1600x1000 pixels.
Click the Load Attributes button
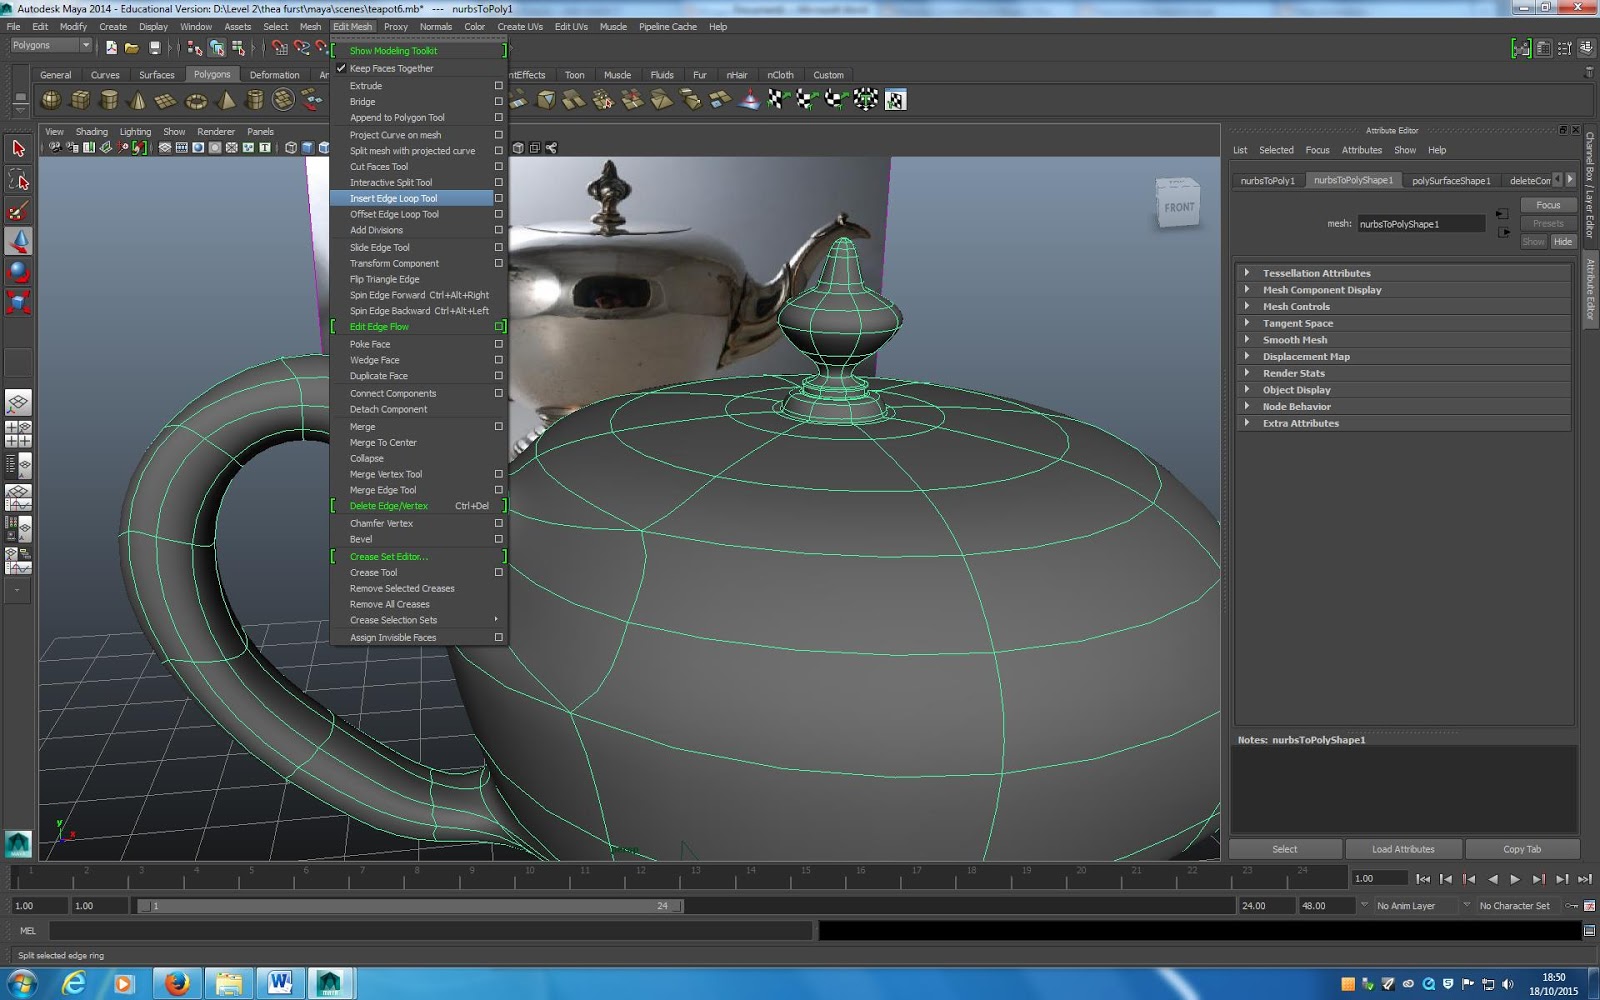[1402, 848]
